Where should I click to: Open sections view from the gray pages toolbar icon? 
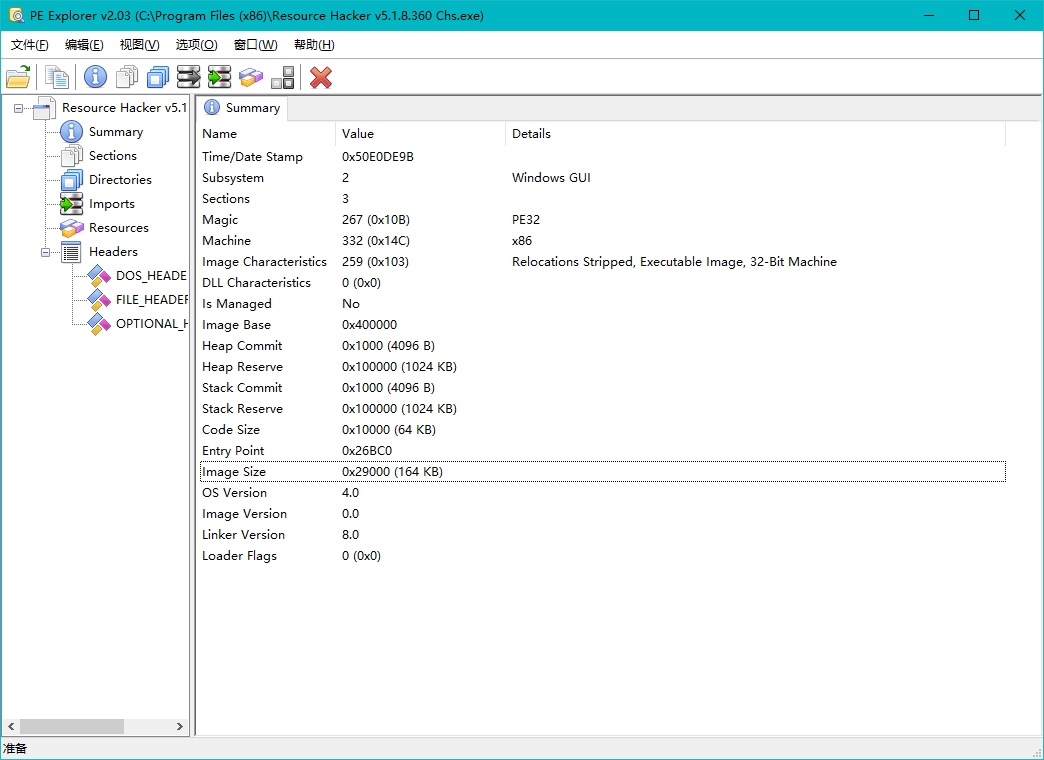coord(127,77)
